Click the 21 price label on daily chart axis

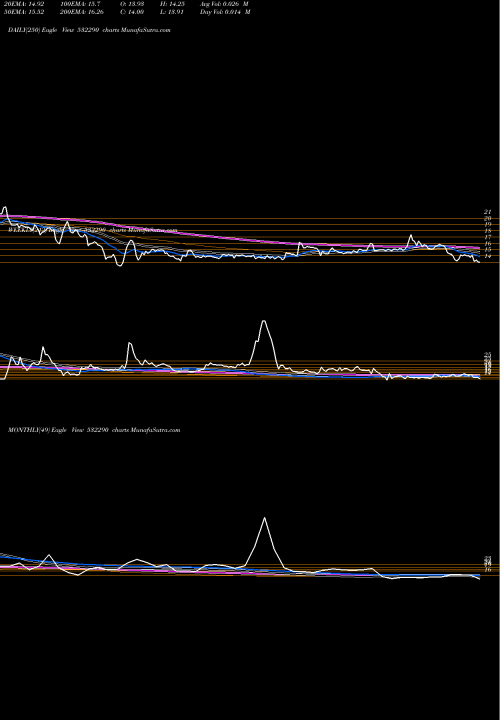point(488,212)
